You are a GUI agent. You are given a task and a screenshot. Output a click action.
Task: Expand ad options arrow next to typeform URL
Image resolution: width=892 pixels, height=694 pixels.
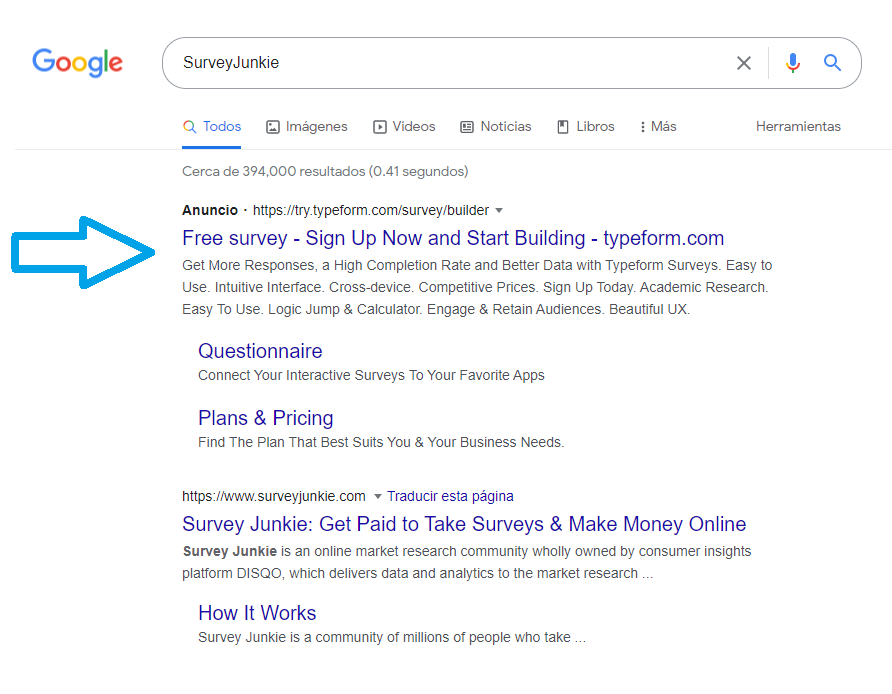(499, 210)
